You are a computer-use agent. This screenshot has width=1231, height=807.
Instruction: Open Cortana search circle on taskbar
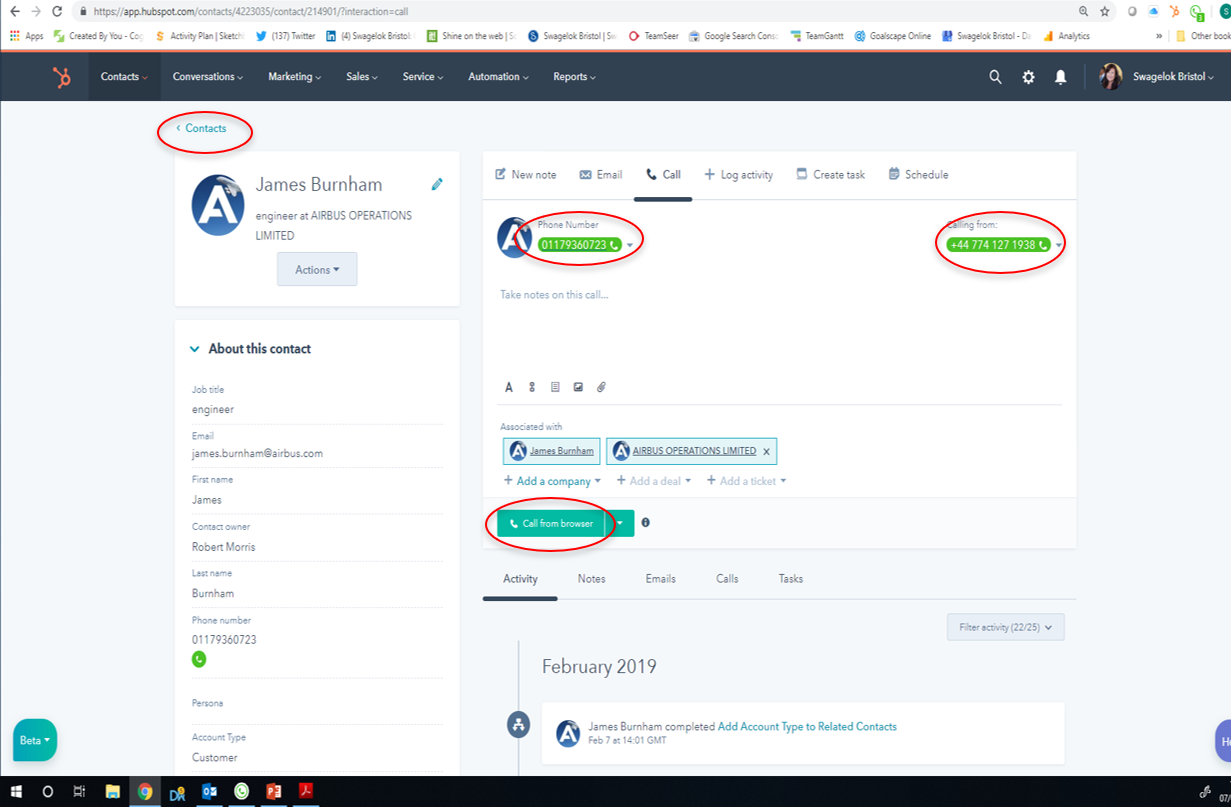point(47,791)
